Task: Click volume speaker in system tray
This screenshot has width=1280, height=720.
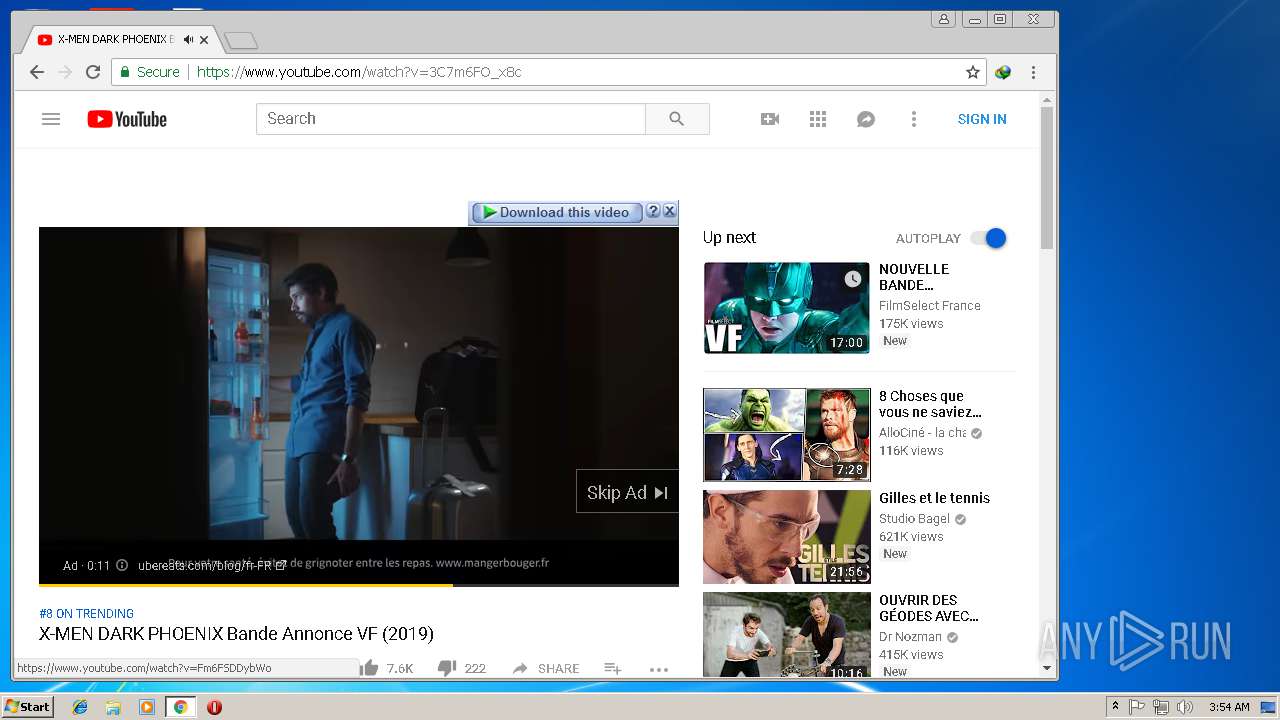Action: coord(1185,707)
